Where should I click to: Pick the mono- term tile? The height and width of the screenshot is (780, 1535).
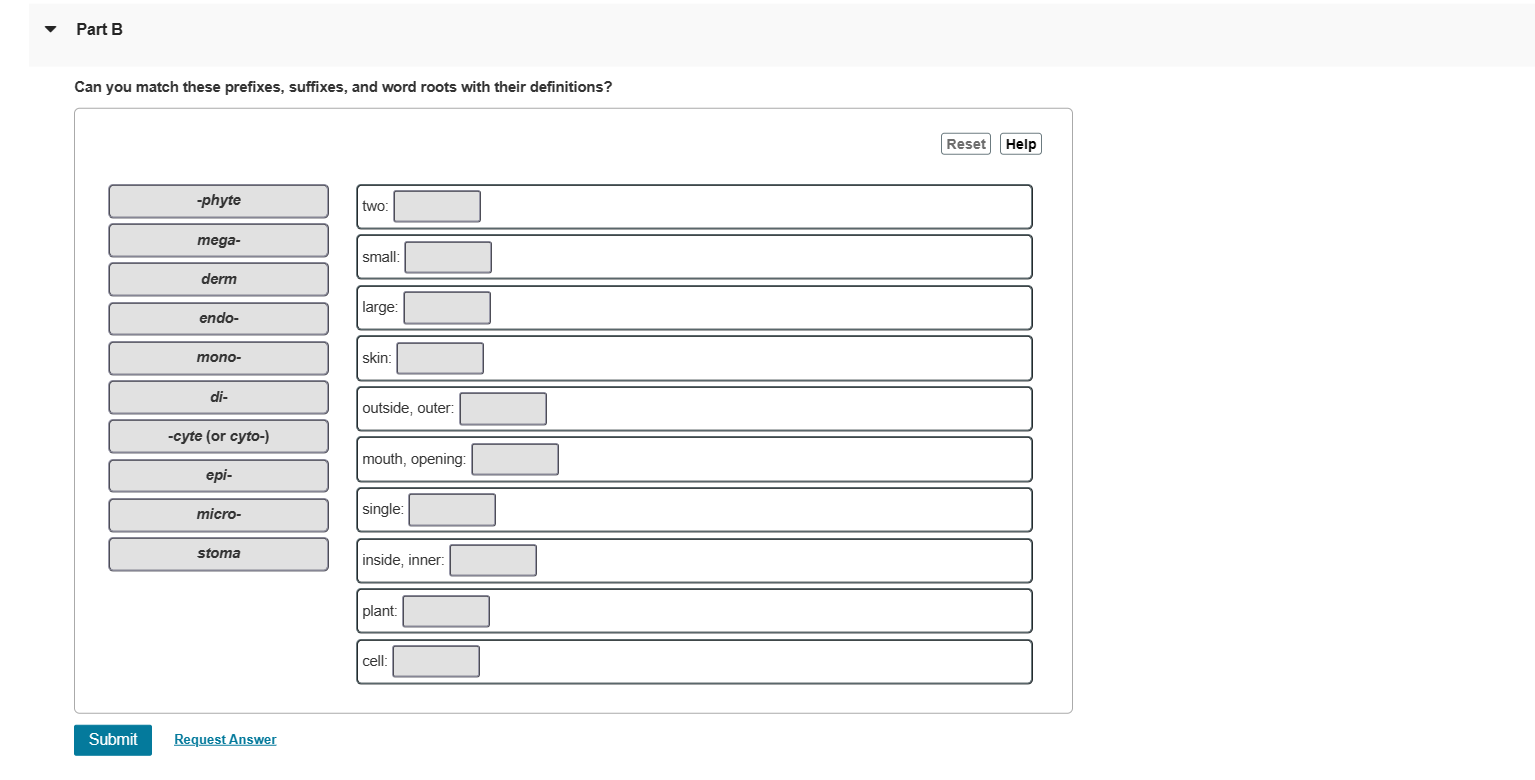(219, 358)
